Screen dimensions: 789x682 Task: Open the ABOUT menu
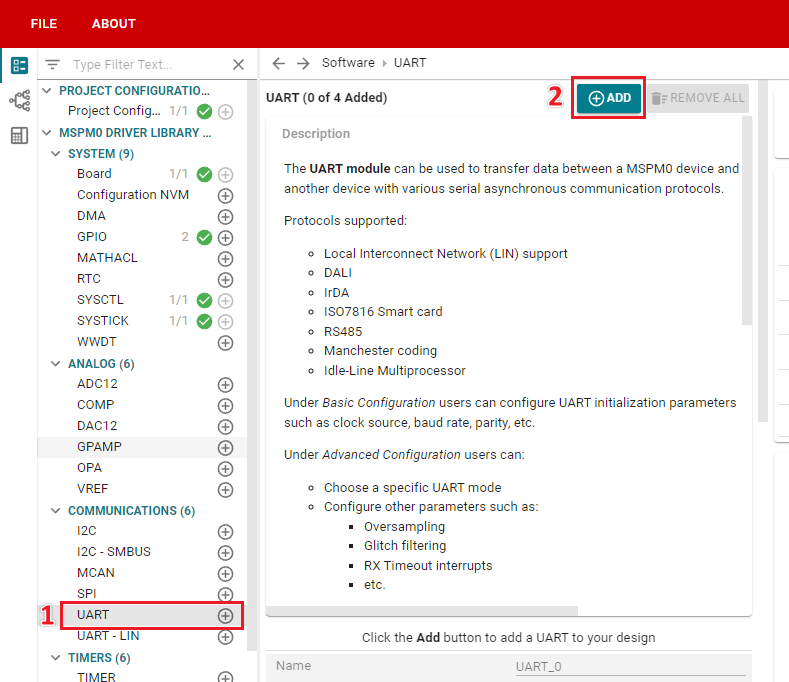[114, 24]
